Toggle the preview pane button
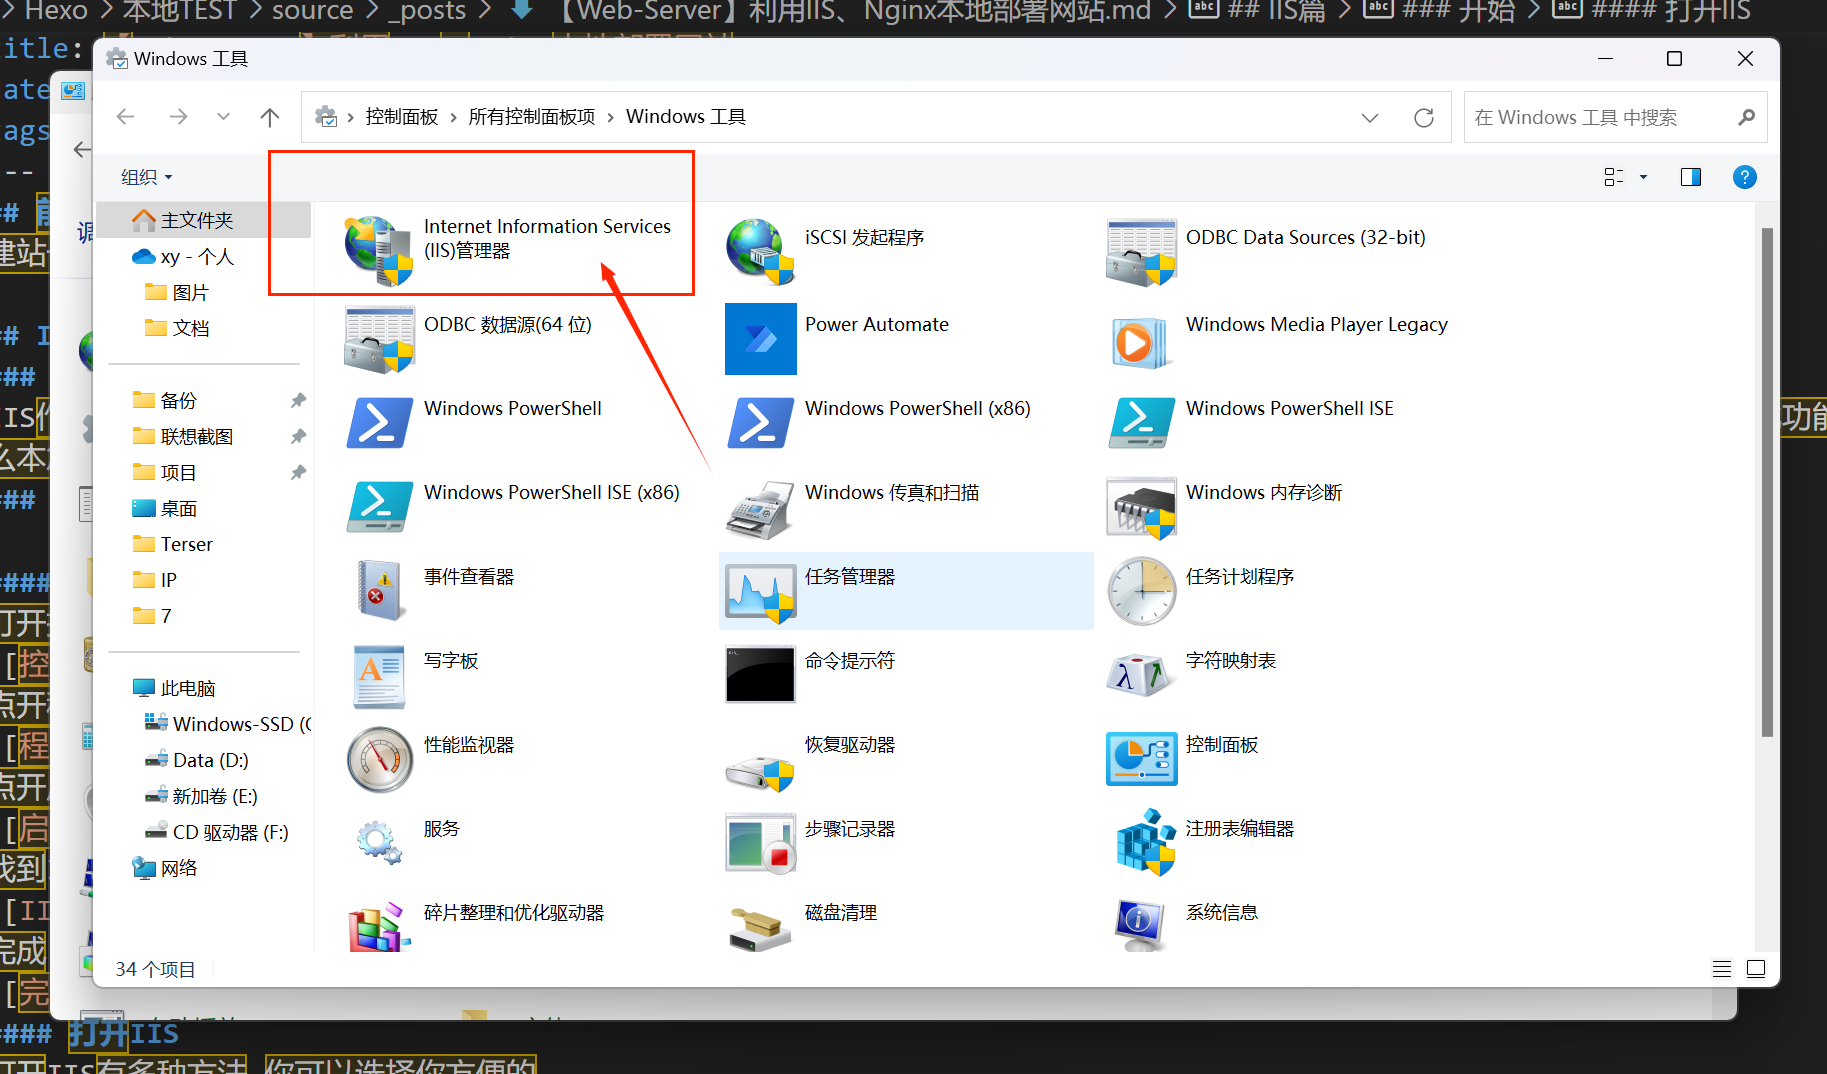 [1690, 177]
